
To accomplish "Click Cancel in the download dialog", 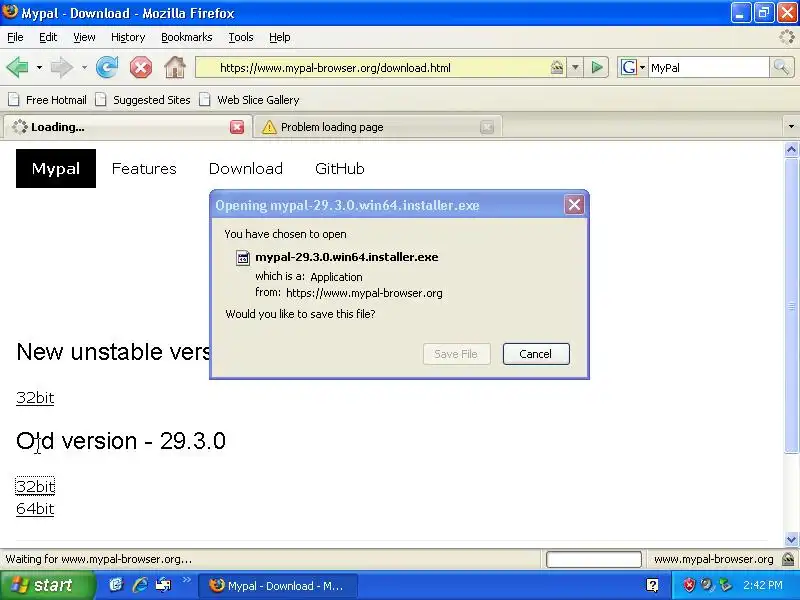I will coord(536,354).
